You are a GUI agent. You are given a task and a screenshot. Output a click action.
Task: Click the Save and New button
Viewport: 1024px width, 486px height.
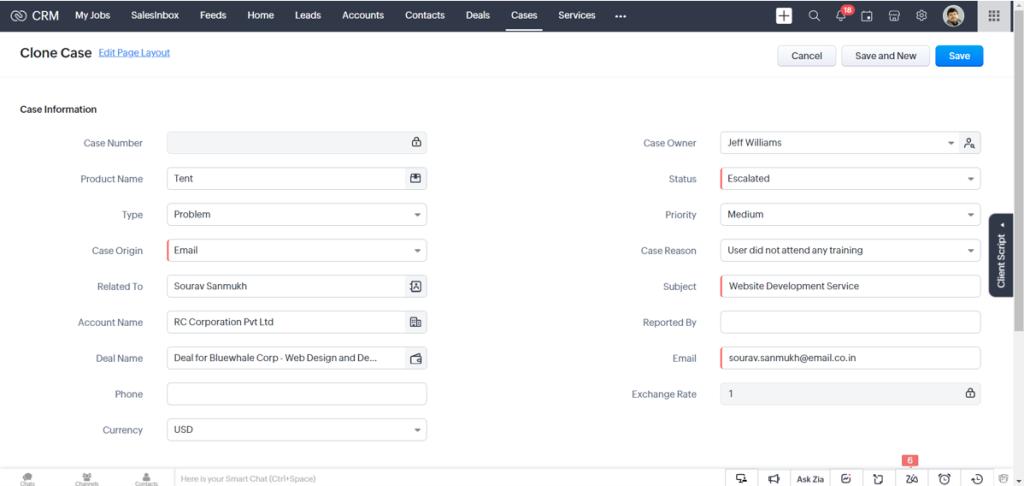click(x=885, y=56)
